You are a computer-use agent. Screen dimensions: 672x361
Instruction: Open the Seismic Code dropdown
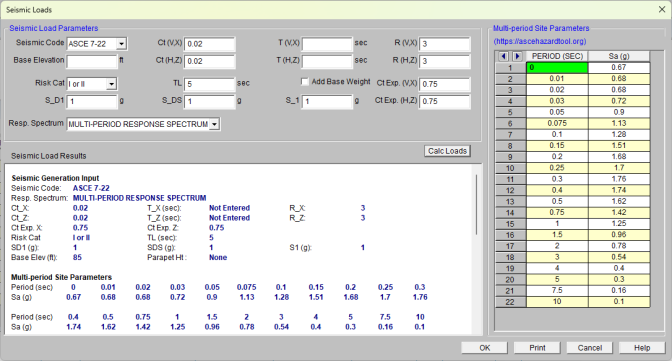[122, 44]
